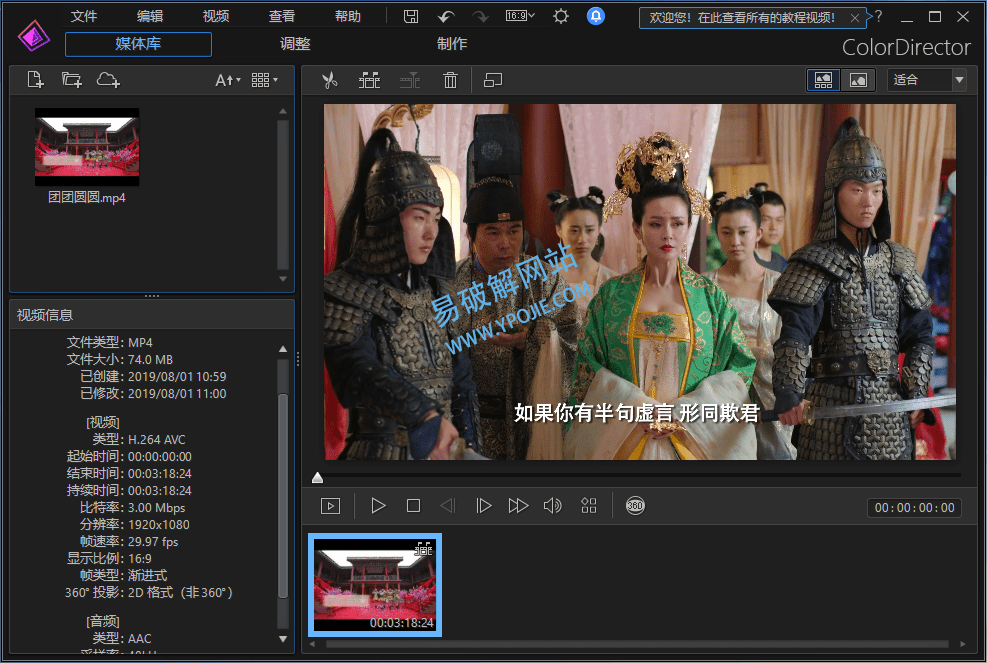Close the welcome tutorial tooltip
This screenshot has width=987, height=663.
point(855,18)
